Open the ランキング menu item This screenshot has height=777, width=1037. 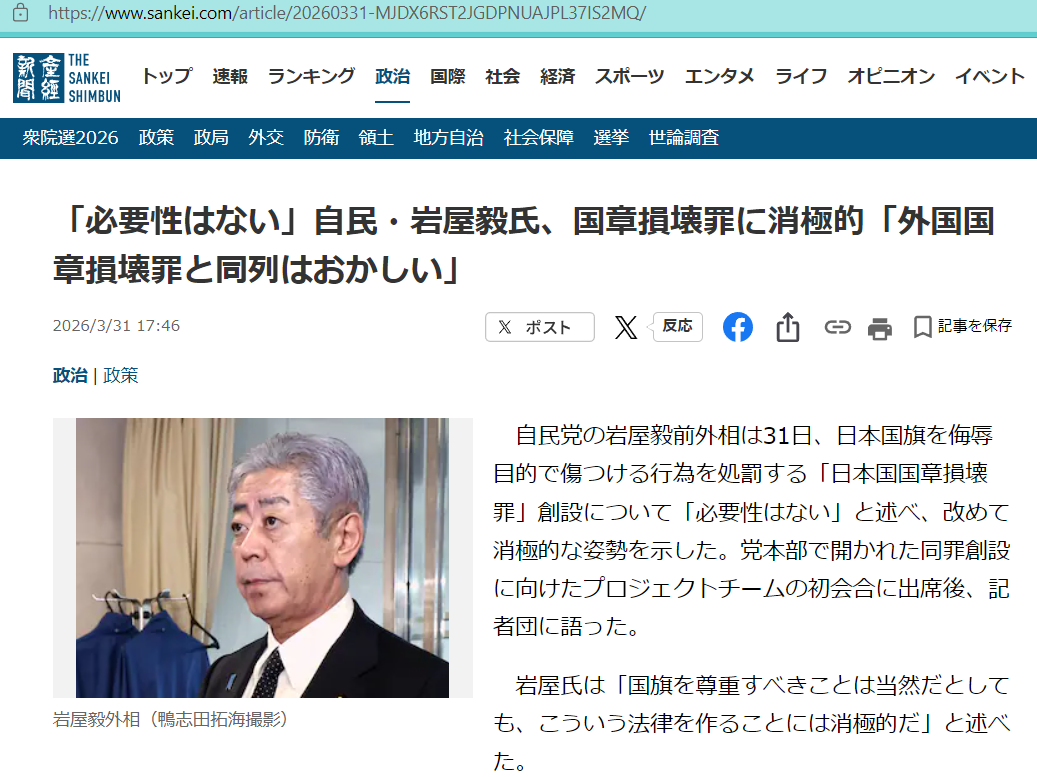pyautogui.click(x=311, y=77)
